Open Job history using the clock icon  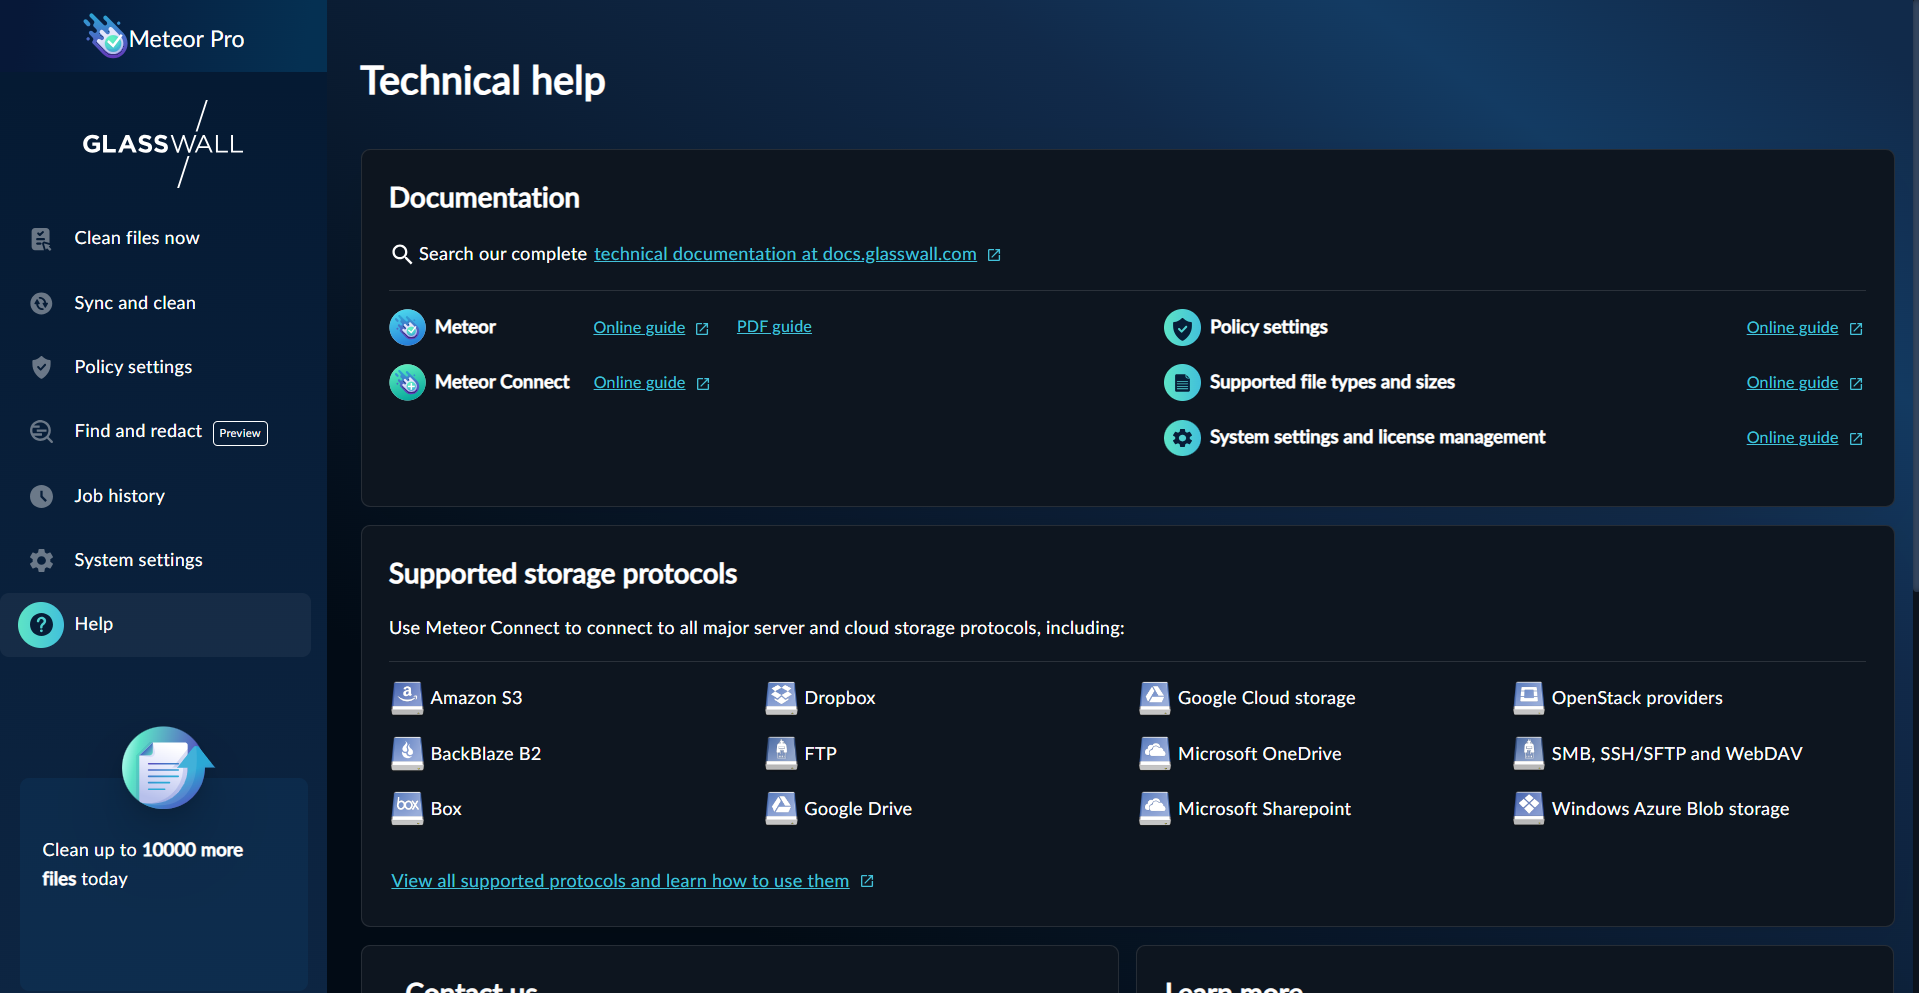point(40,496)
